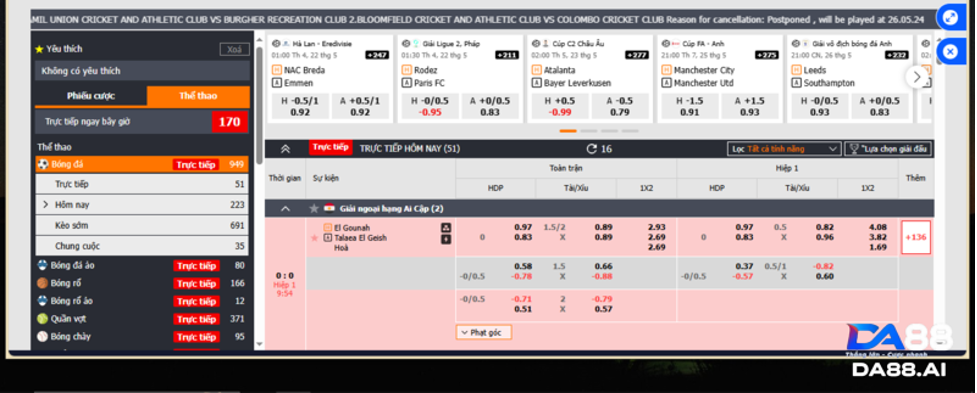Refresh the live odds countdown icon

pos(592,149)
